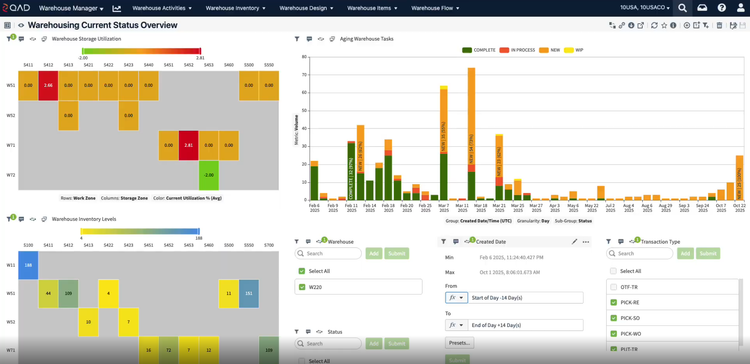Open the Presets... button
Screen dimensions: 750x364
pos(460,342)
